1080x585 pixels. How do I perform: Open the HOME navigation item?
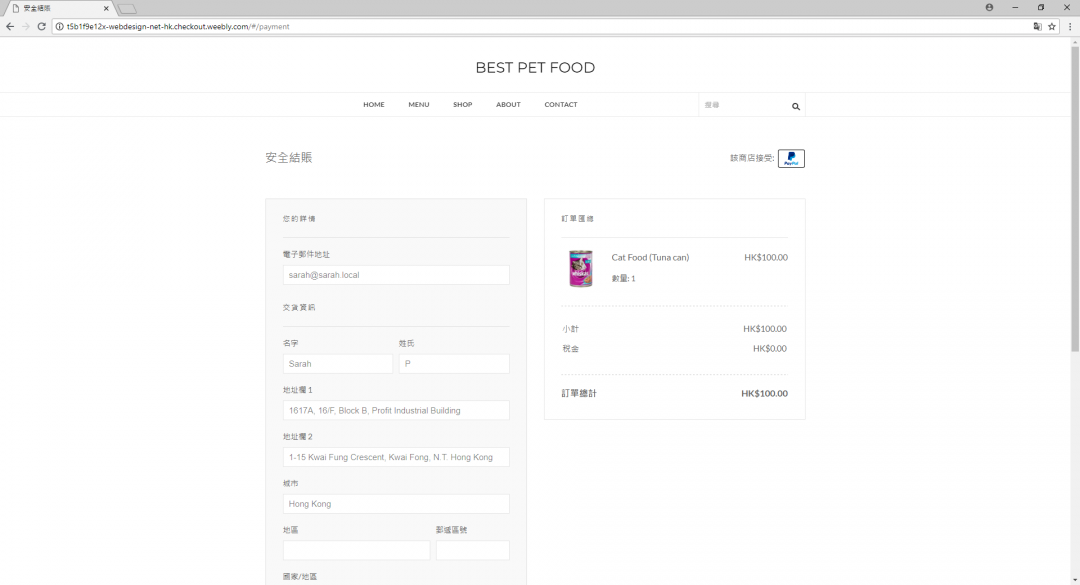coord(373,104)
